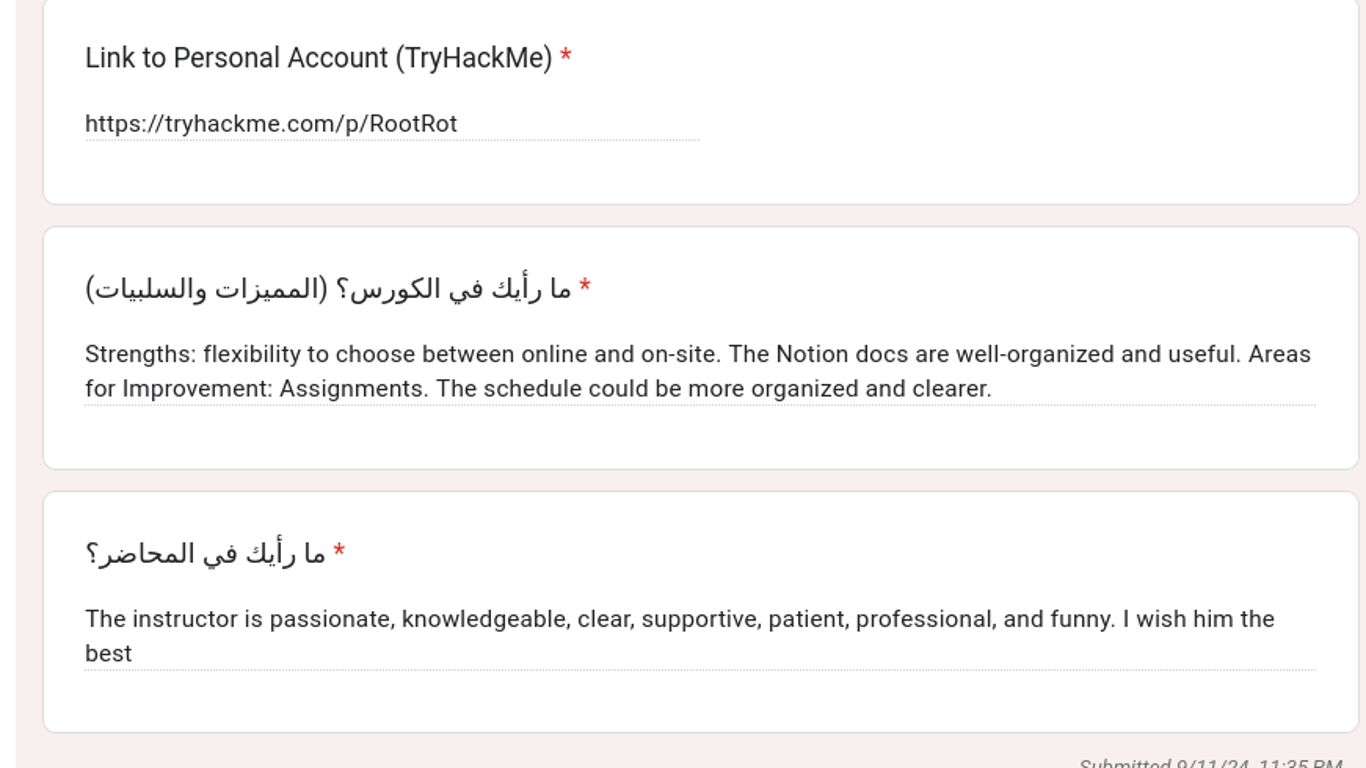Viewport: 1366px width, 768px height.
Task: Click the Arabic instructor opinion question title
Action: [206, 553]
